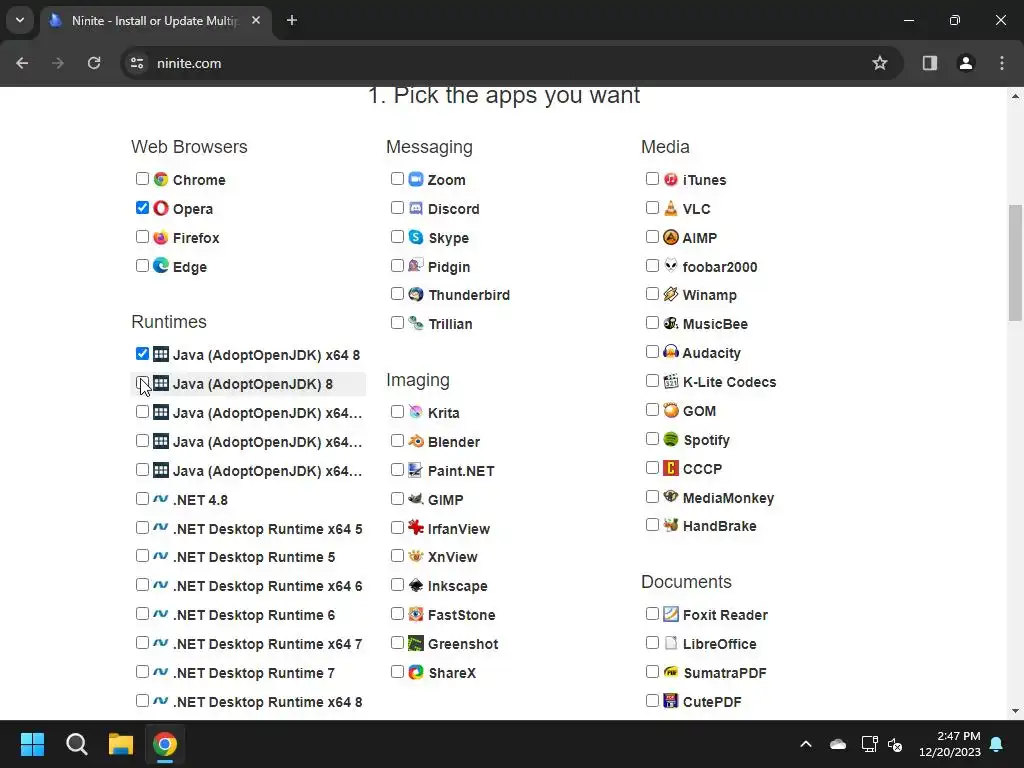Open the Windows Start menu

click(32, 744)
